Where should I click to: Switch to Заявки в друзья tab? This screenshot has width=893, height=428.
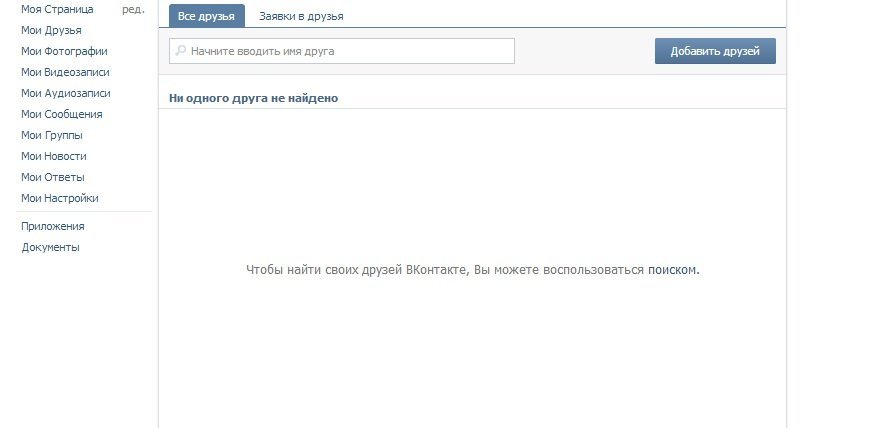(301, 17)
